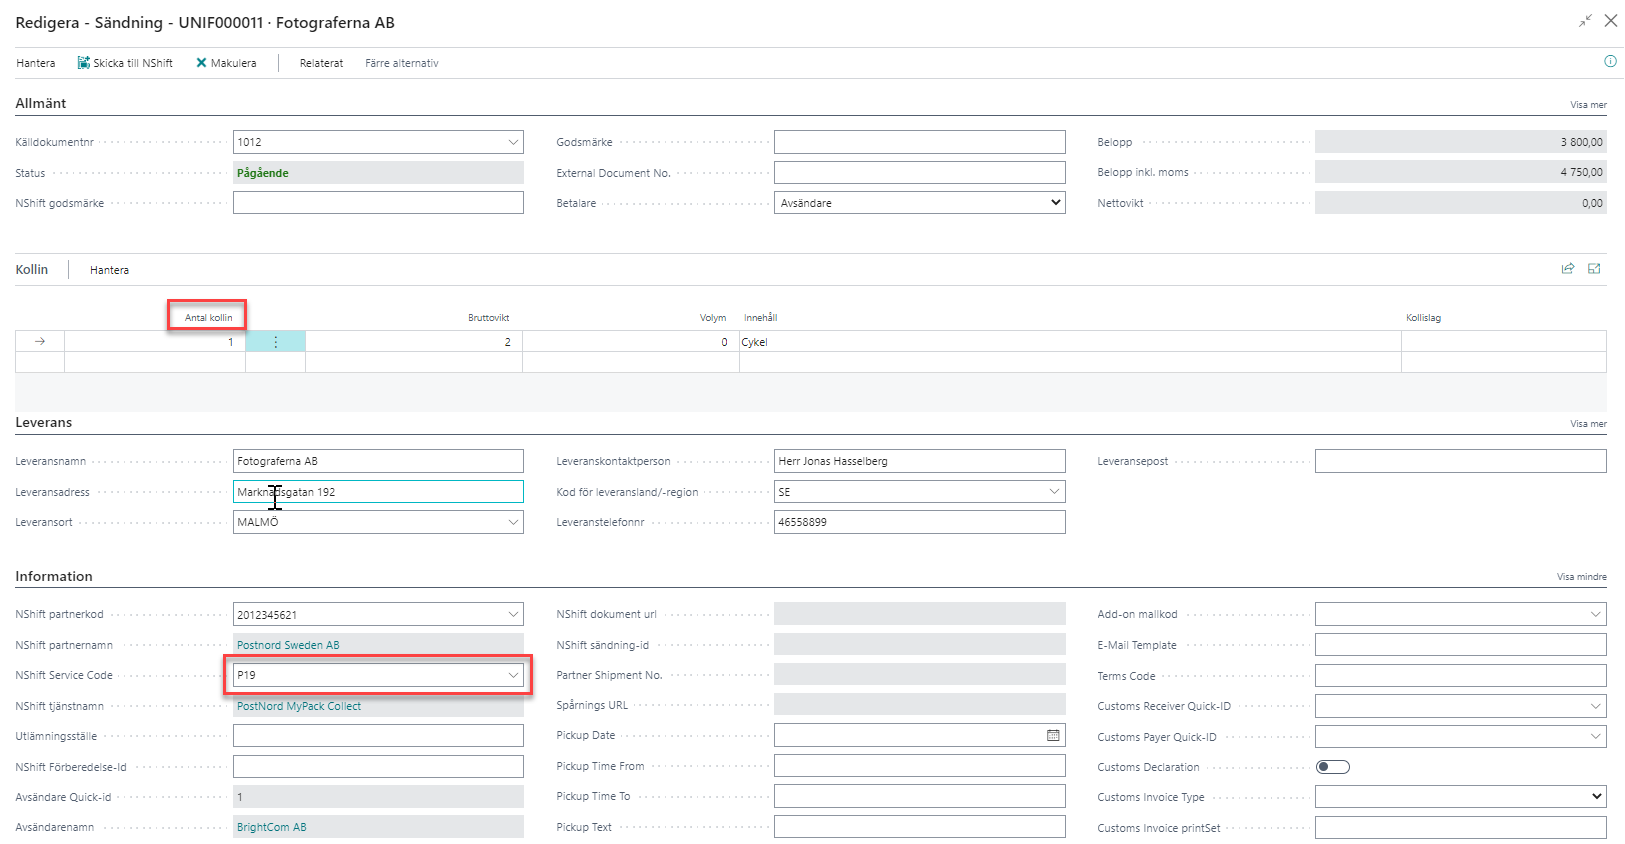Viewport: 1625px width, 844px height.
Task: Open the info icon at top right
Action: [1610, 61]
